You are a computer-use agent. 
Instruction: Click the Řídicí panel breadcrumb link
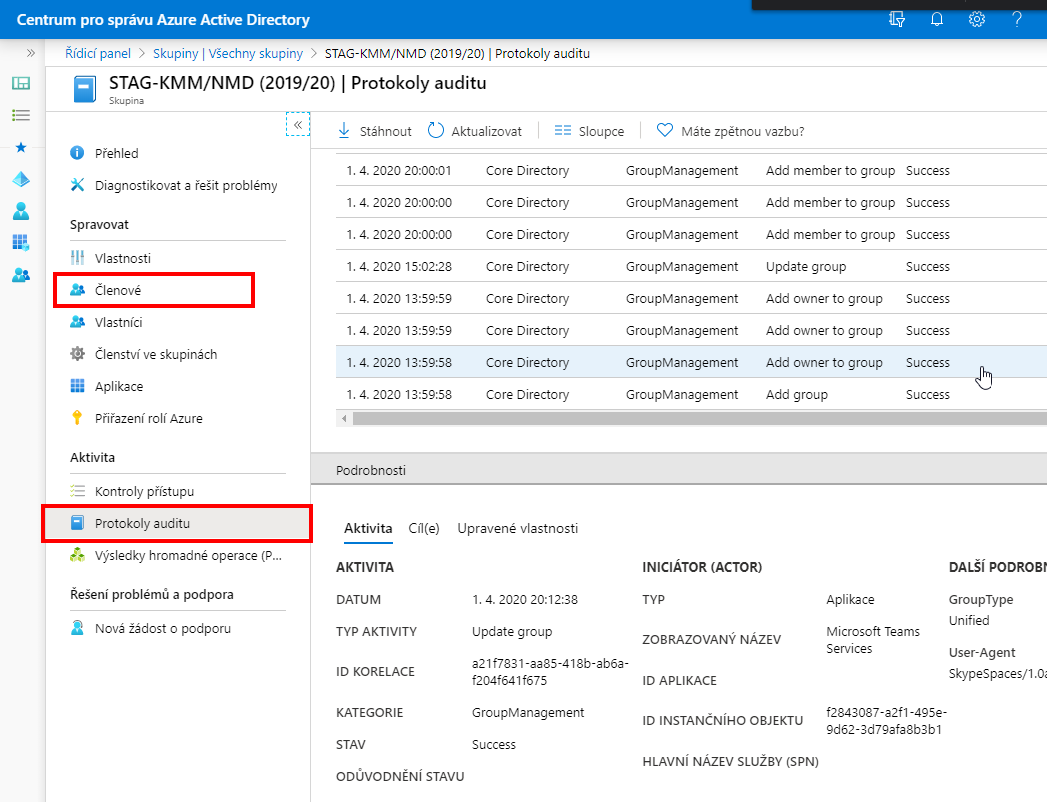click(x=98, y=53)
